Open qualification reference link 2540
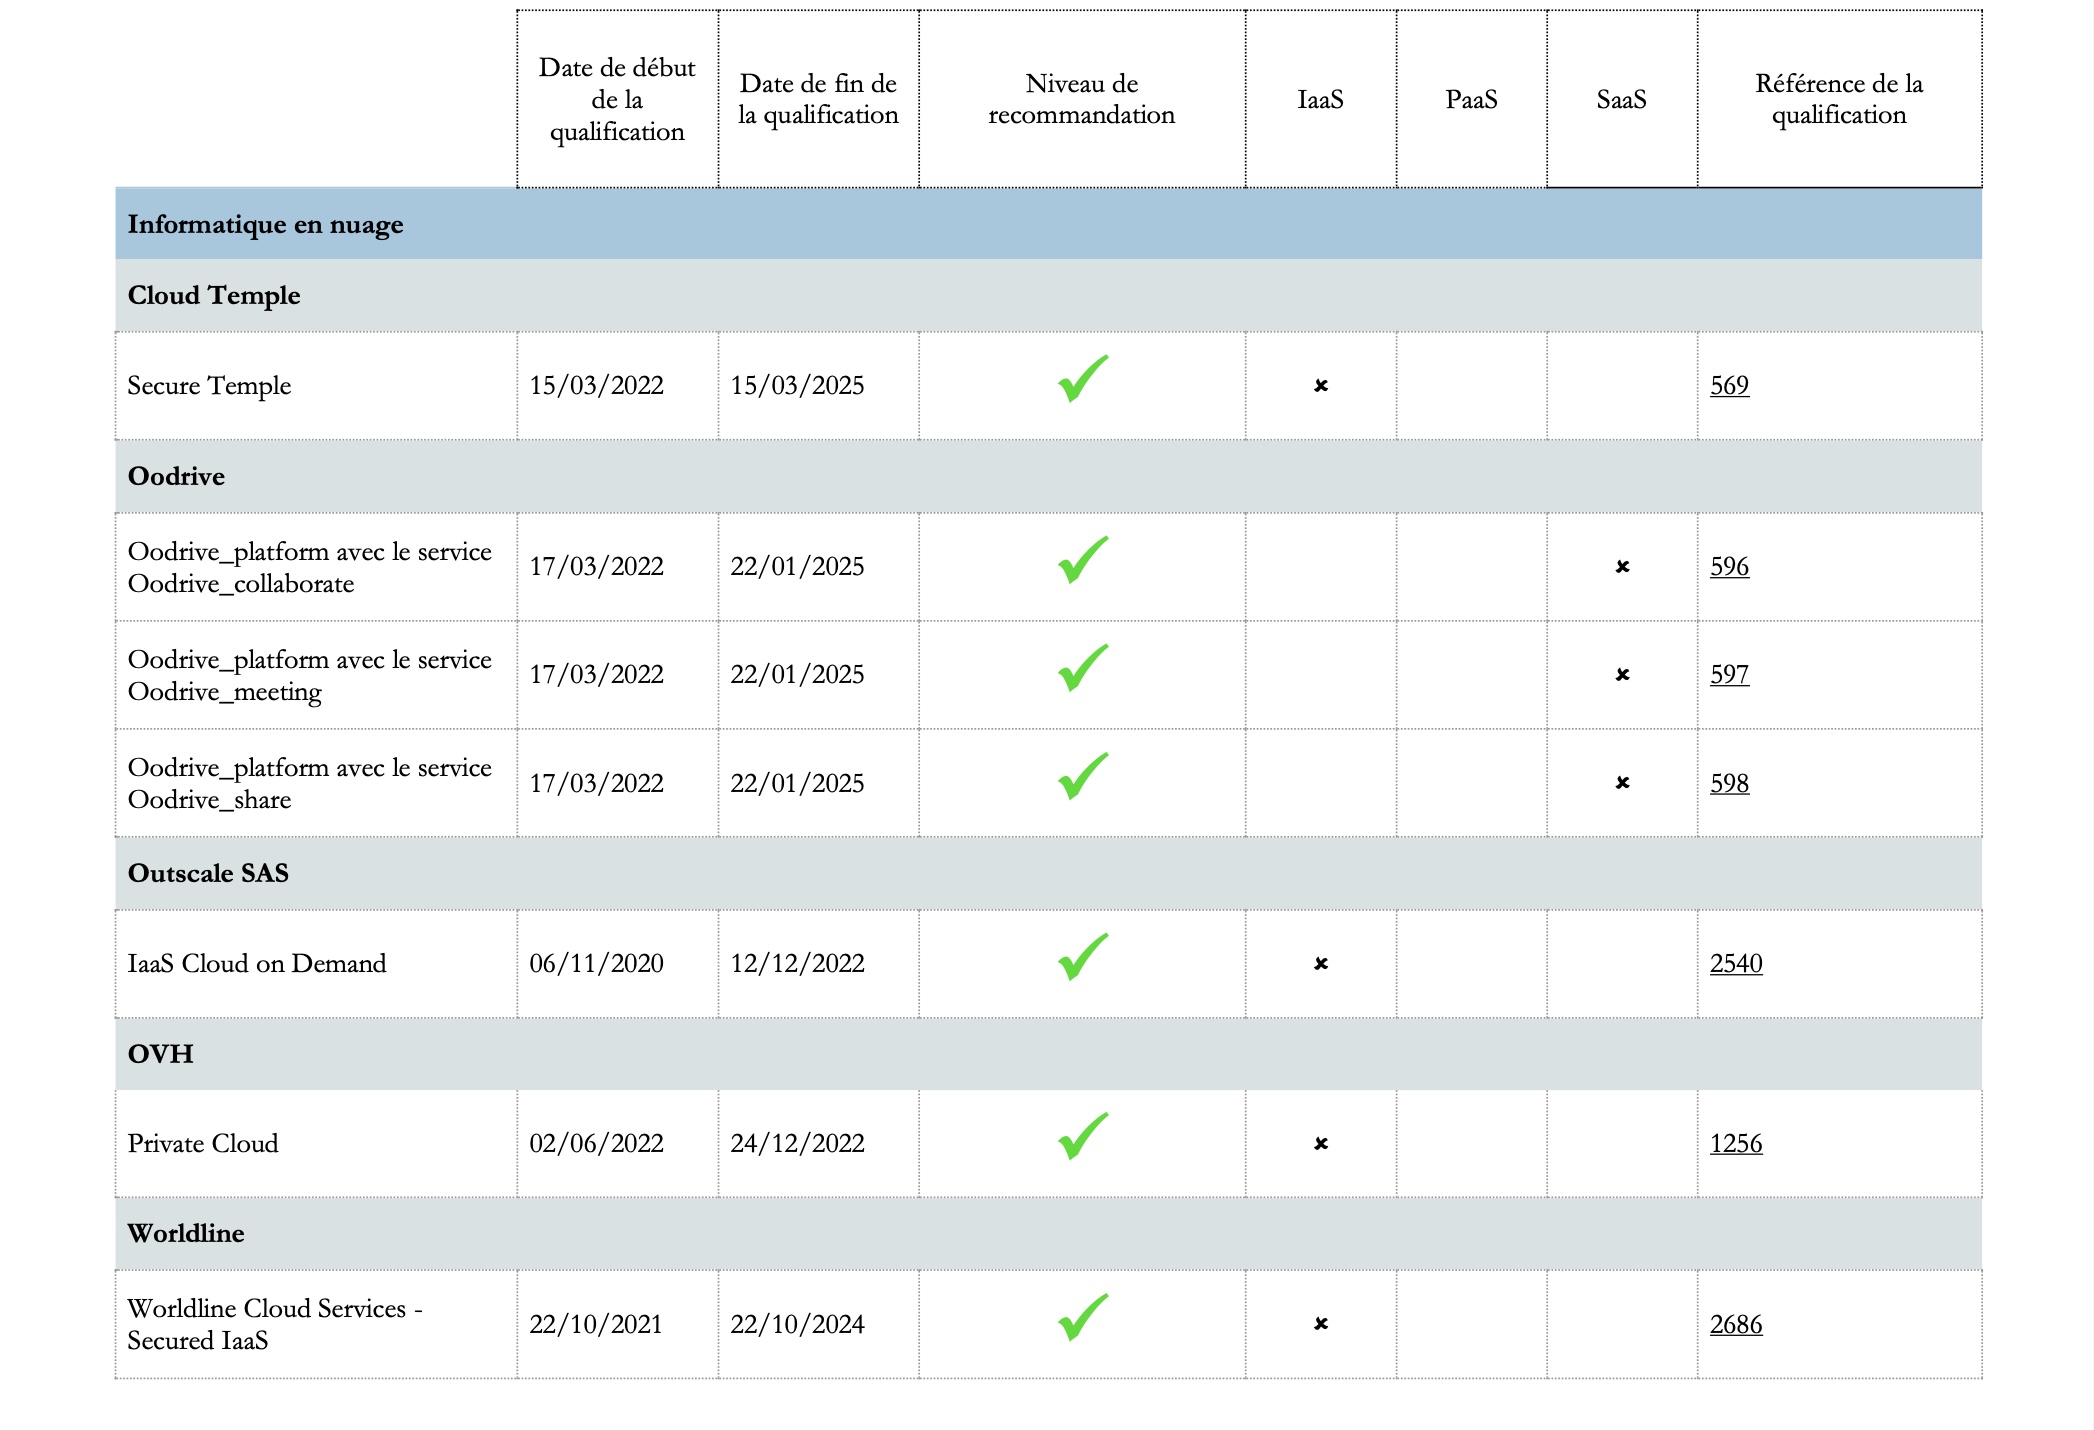Image resolution: width=2094 pixels, height=1430 pixels. 1736,964
